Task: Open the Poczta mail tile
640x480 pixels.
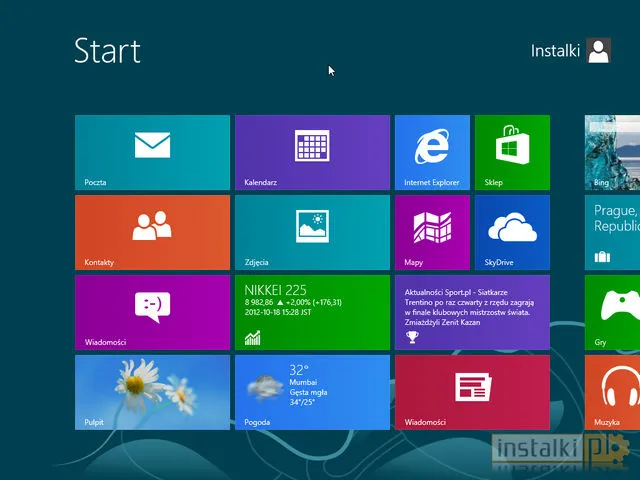Action: 152,152
